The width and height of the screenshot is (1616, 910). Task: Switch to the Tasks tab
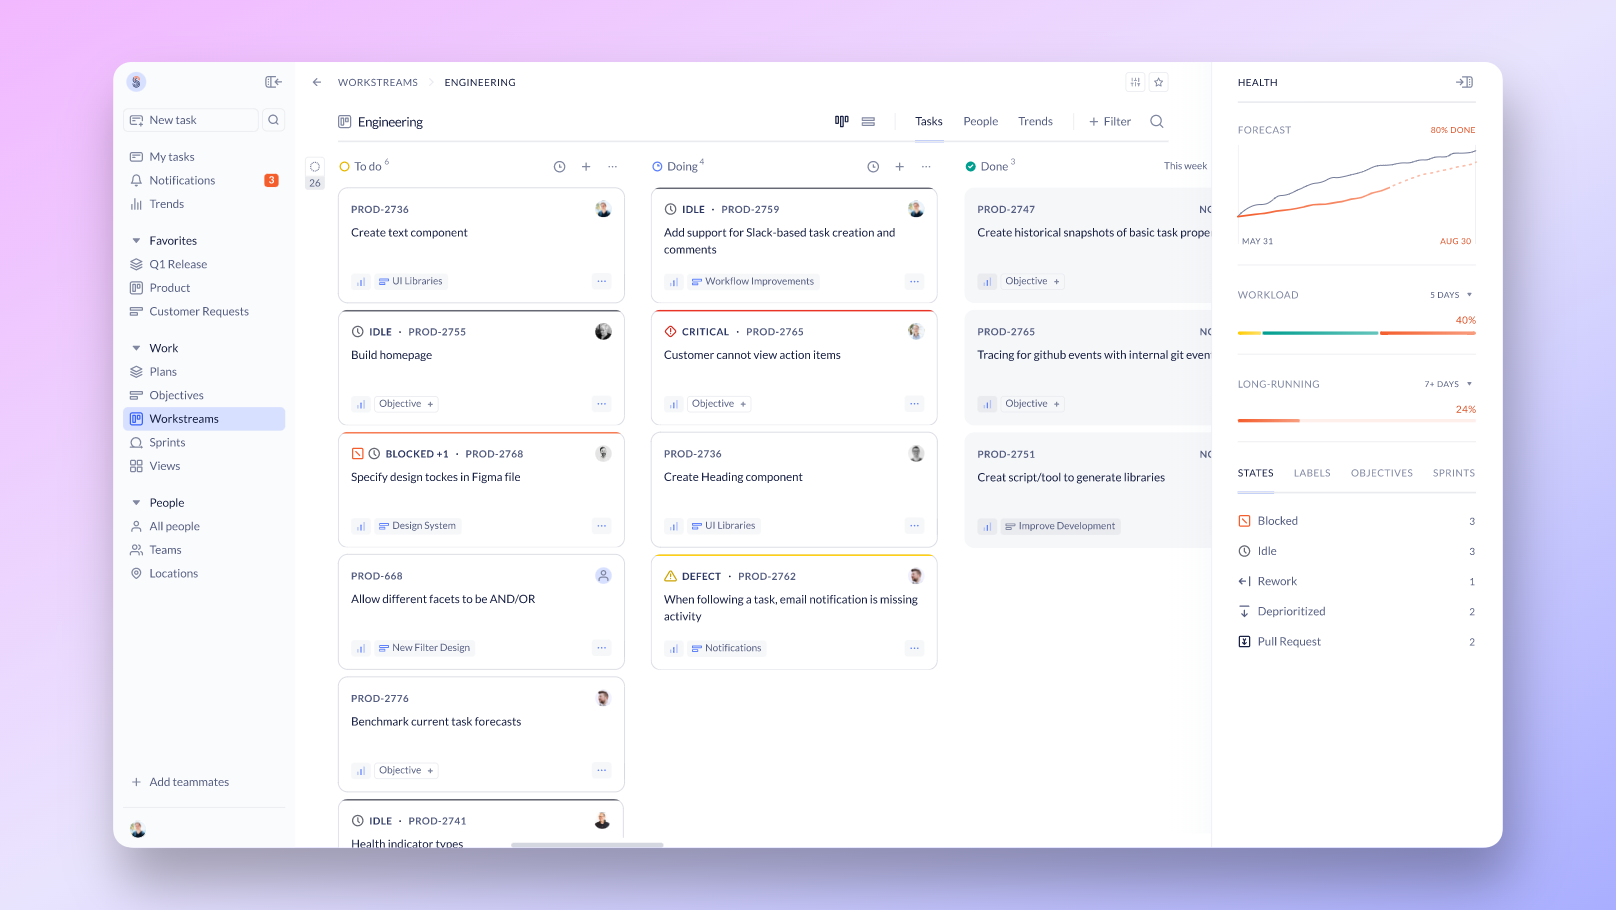pos(929,121)
